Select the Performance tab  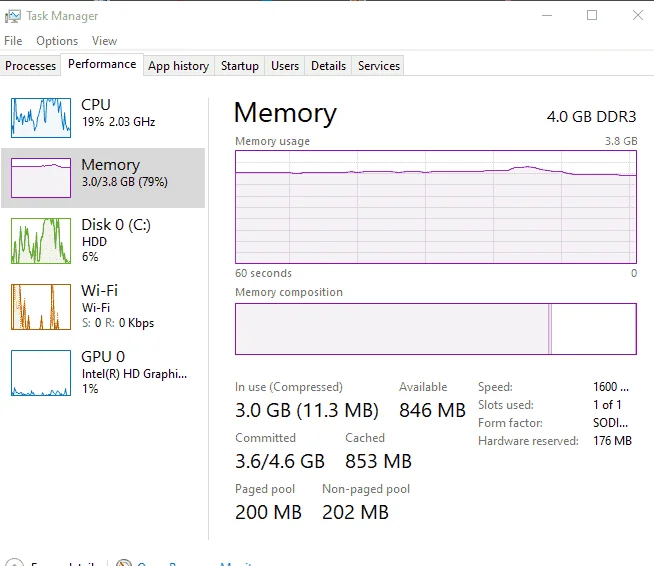click(102, 64)
